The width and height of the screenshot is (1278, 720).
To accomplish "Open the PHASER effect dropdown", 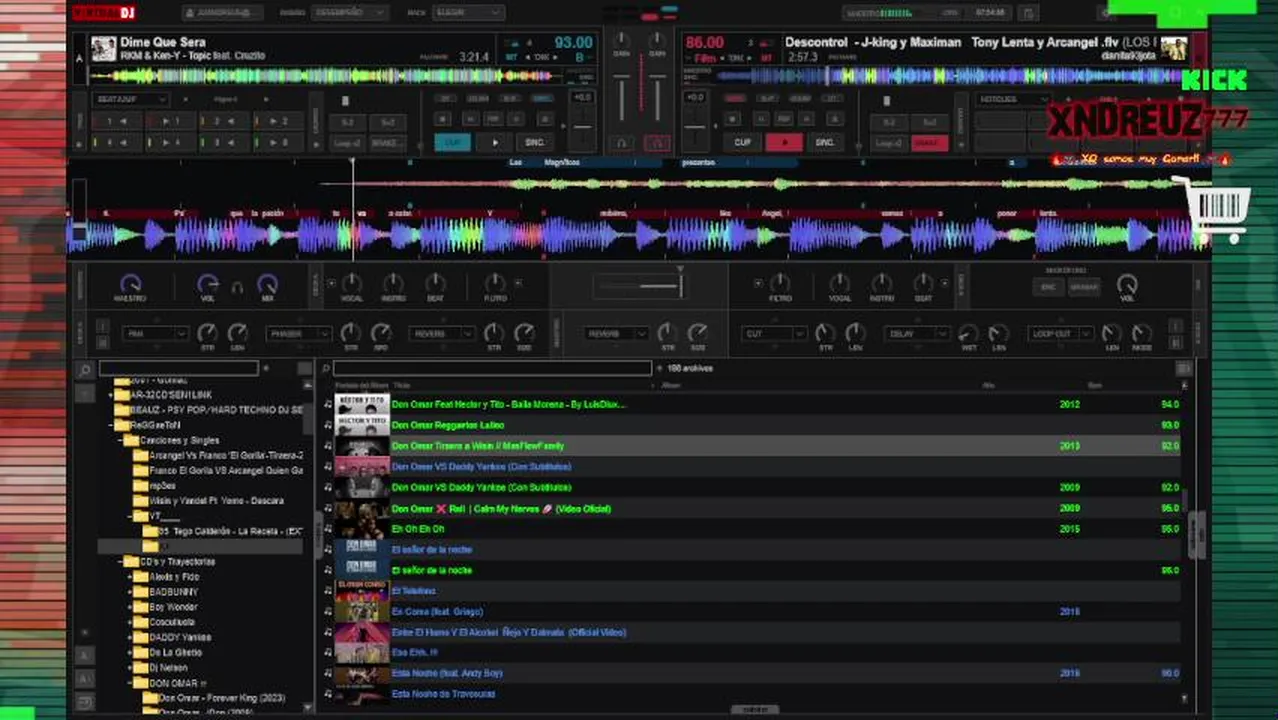I will coord(299,334).
